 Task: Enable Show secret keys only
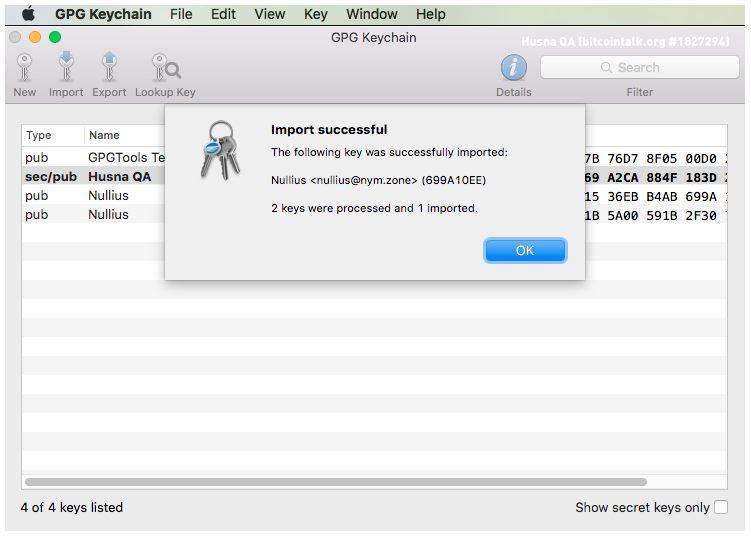pos(720,507)
